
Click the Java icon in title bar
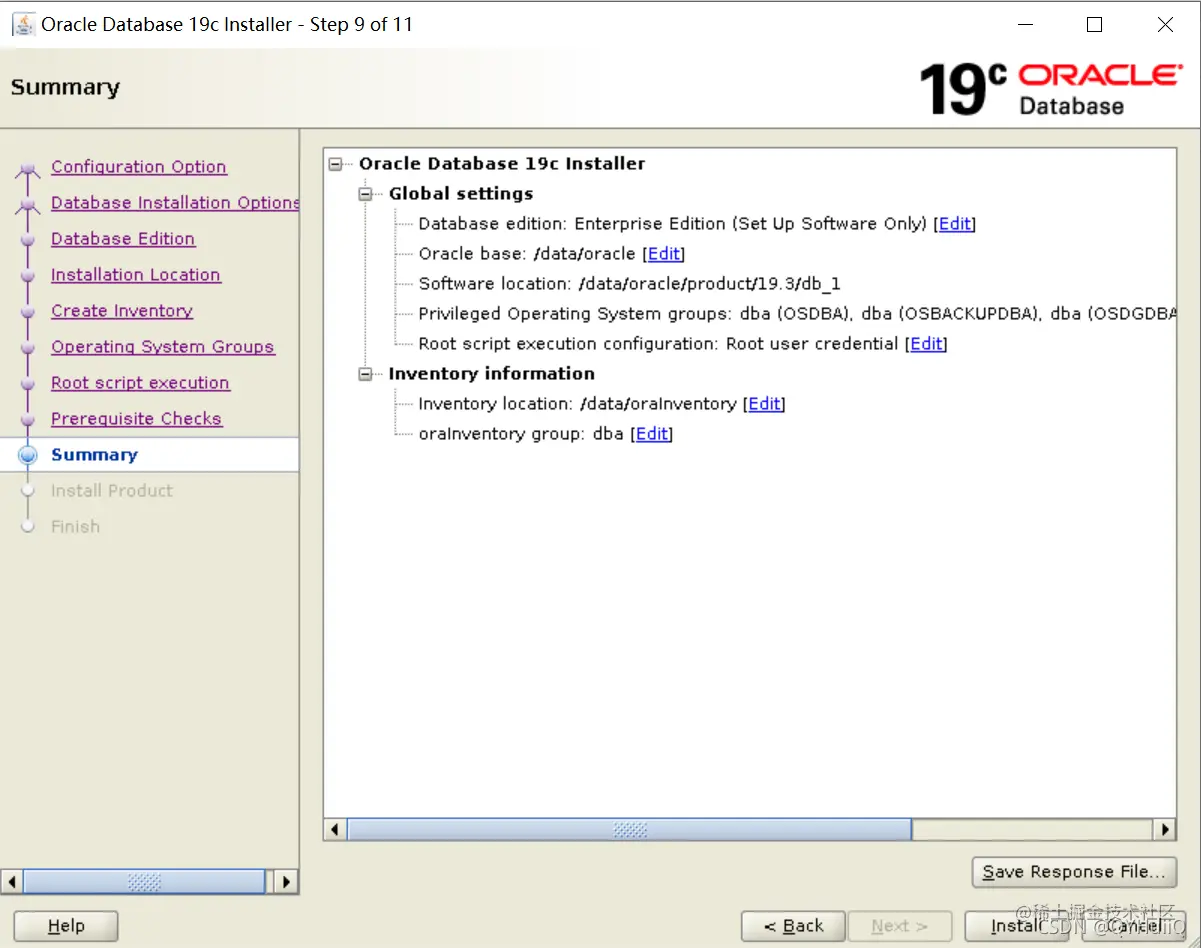[23, 24]
